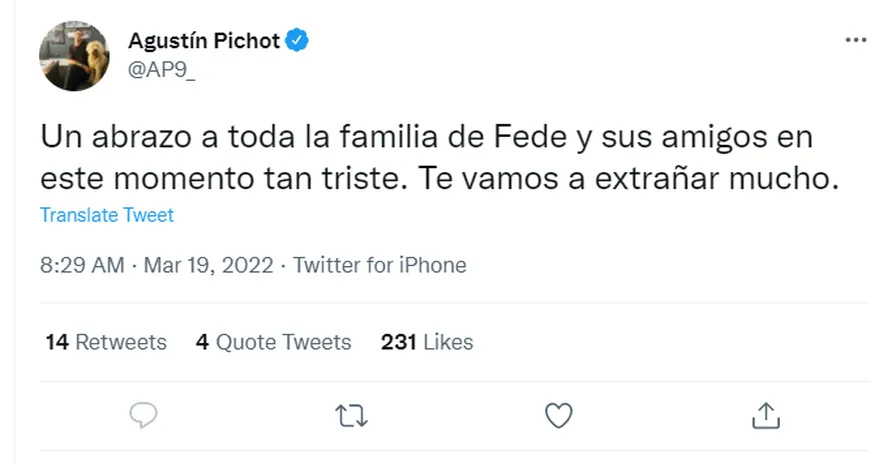This screenshot has width=879, height=463.
Task: Click the display name Agustín Pichot
Action: 205,41
